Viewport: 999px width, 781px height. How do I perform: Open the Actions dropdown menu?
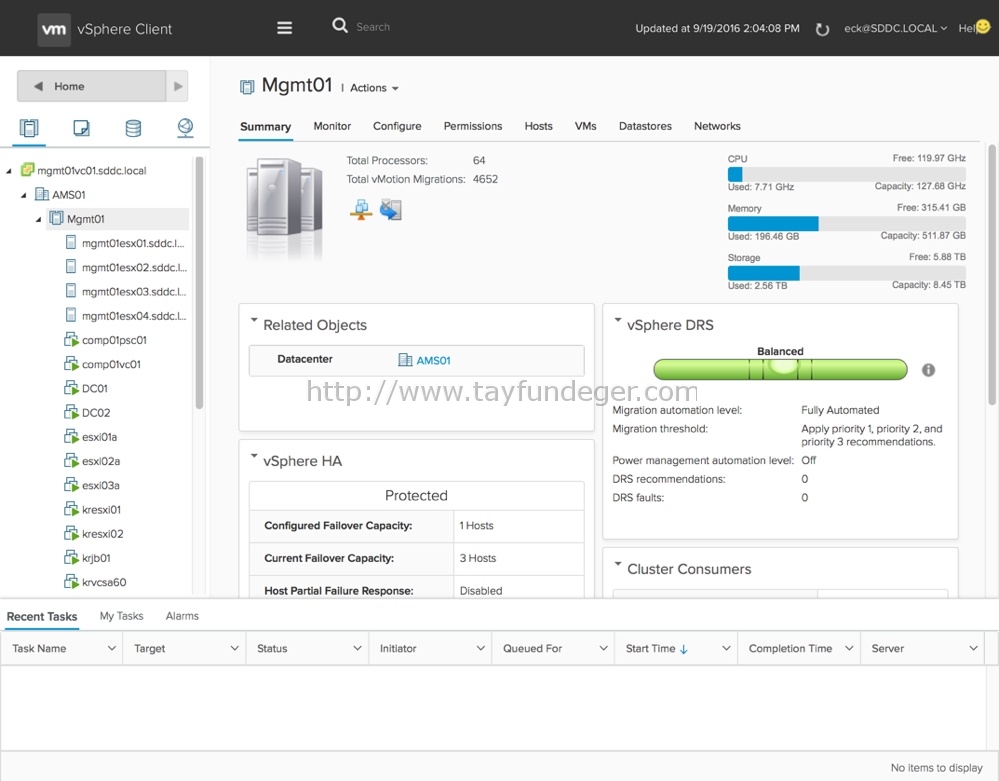coord(375,88)
